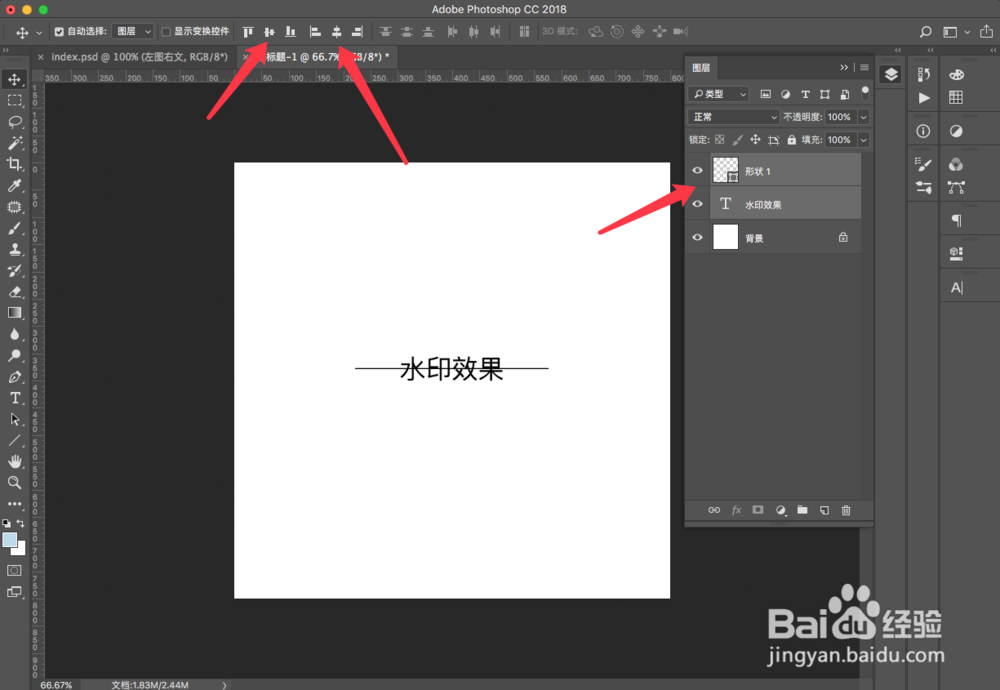Image resolution: width=1000 pixels, height=690 pixels.
Task: Hide the 形状 1 layer
Action: (697, 170)
